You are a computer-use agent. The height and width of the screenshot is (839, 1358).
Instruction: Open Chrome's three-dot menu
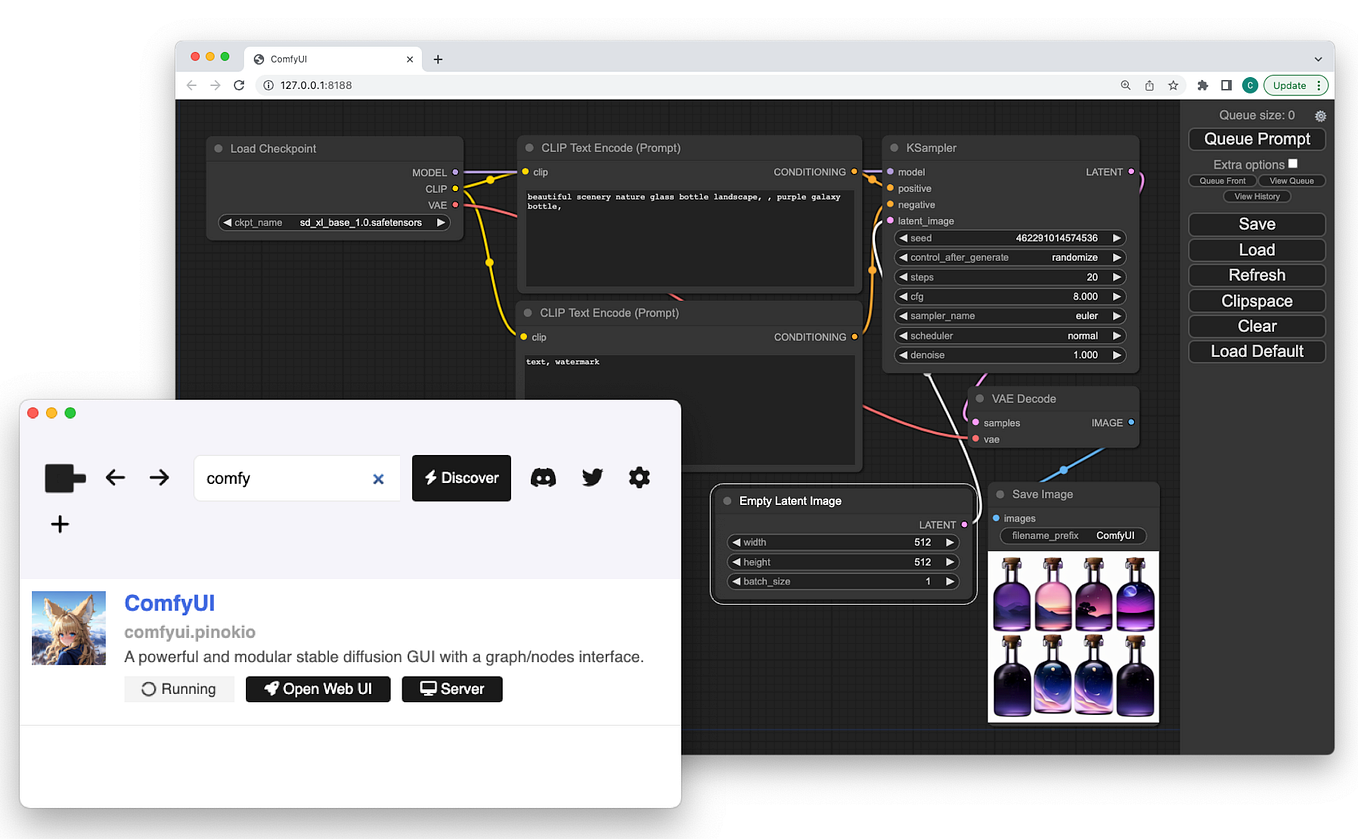coord(1320,85)
